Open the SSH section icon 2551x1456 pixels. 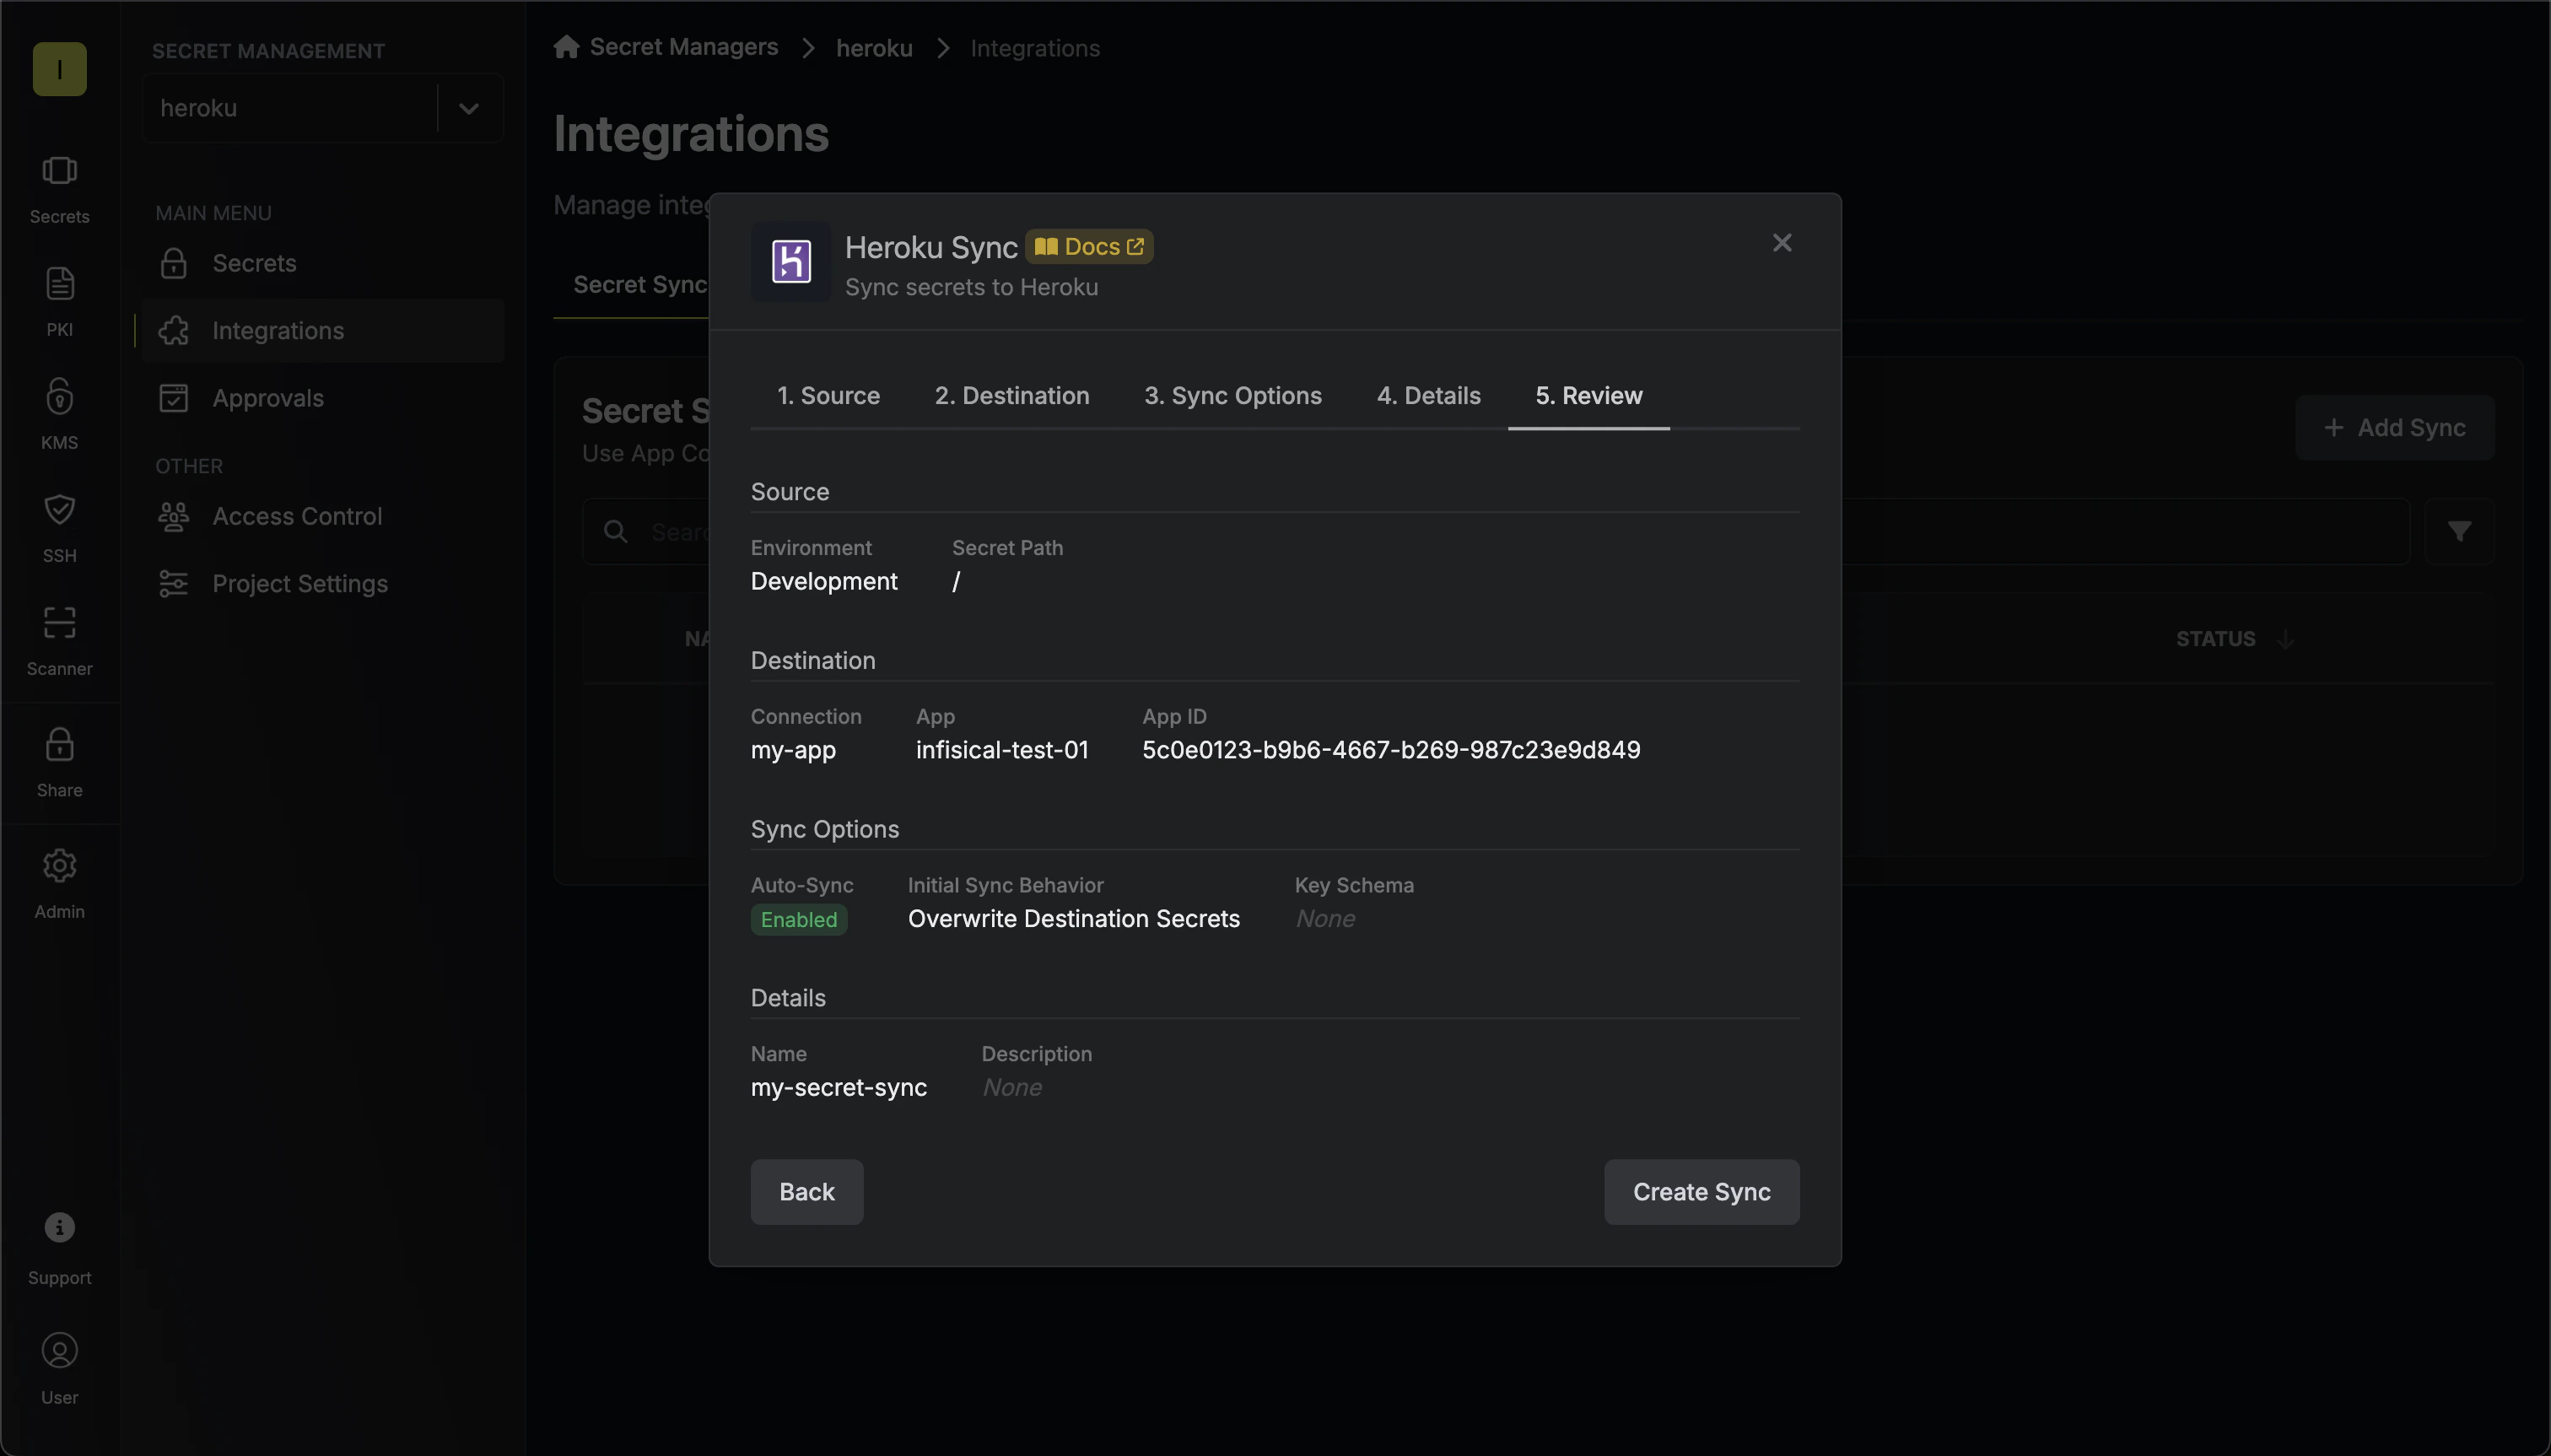tap(59, 510)
